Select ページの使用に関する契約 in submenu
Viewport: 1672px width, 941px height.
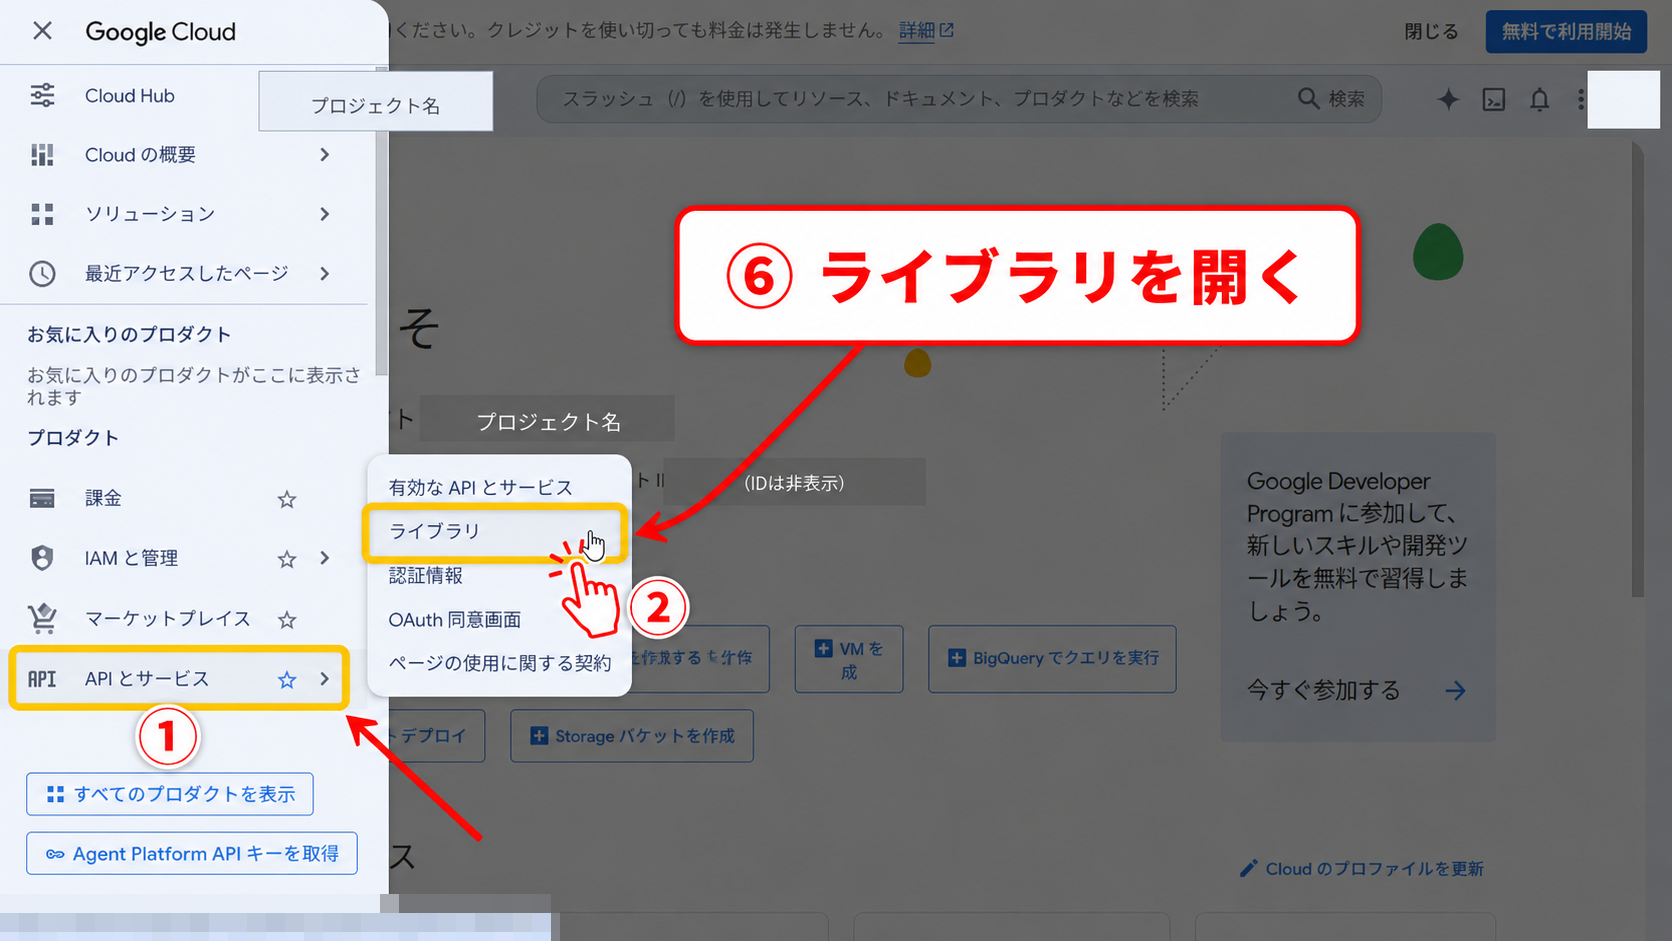tap(500, 663)
